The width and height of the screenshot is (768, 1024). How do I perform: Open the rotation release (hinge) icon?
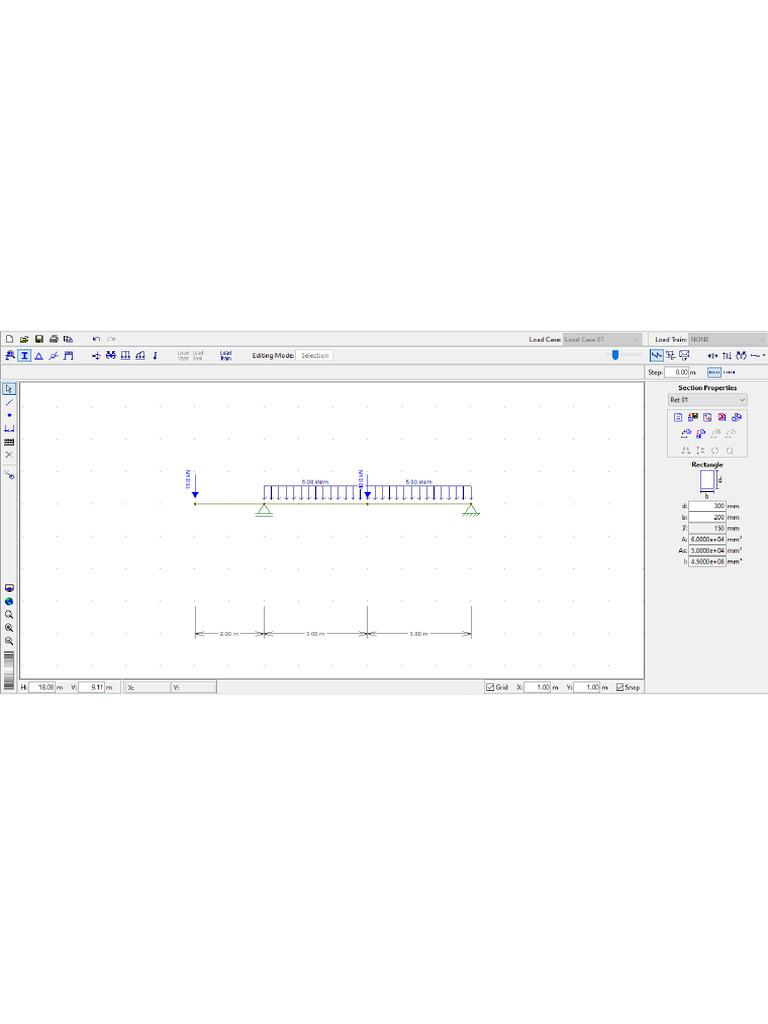click(54, 356)
